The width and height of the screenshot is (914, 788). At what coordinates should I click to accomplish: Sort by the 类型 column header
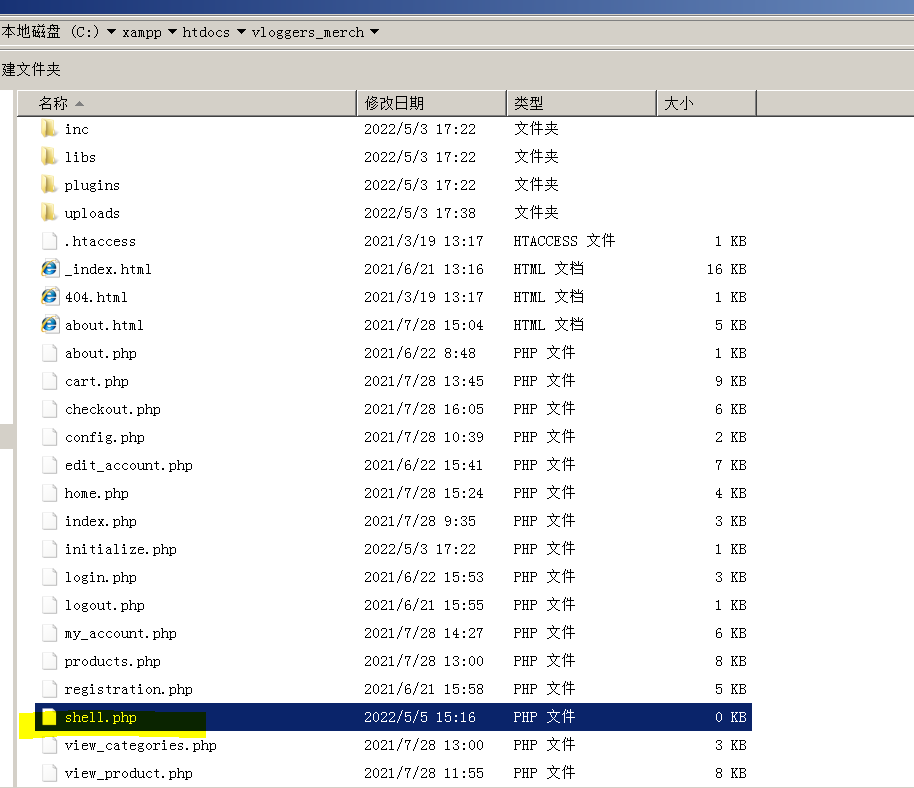(581, 103)
